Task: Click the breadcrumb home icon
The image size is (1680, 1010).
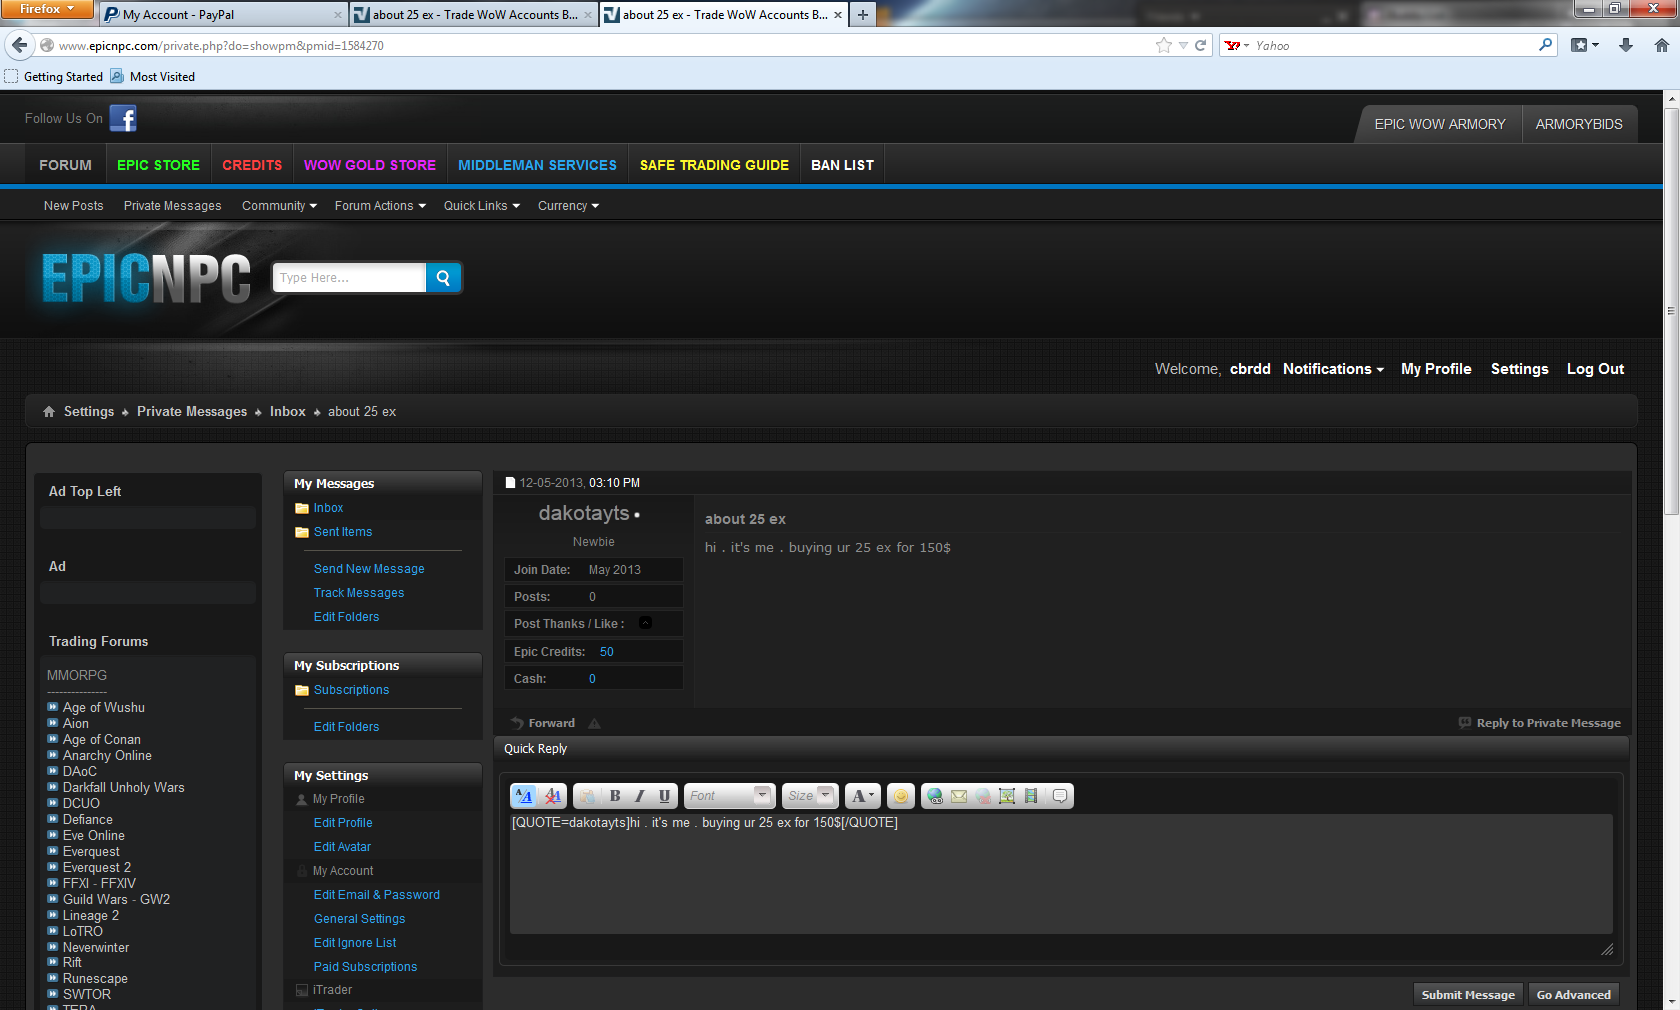Action: [x=49, y=412]
